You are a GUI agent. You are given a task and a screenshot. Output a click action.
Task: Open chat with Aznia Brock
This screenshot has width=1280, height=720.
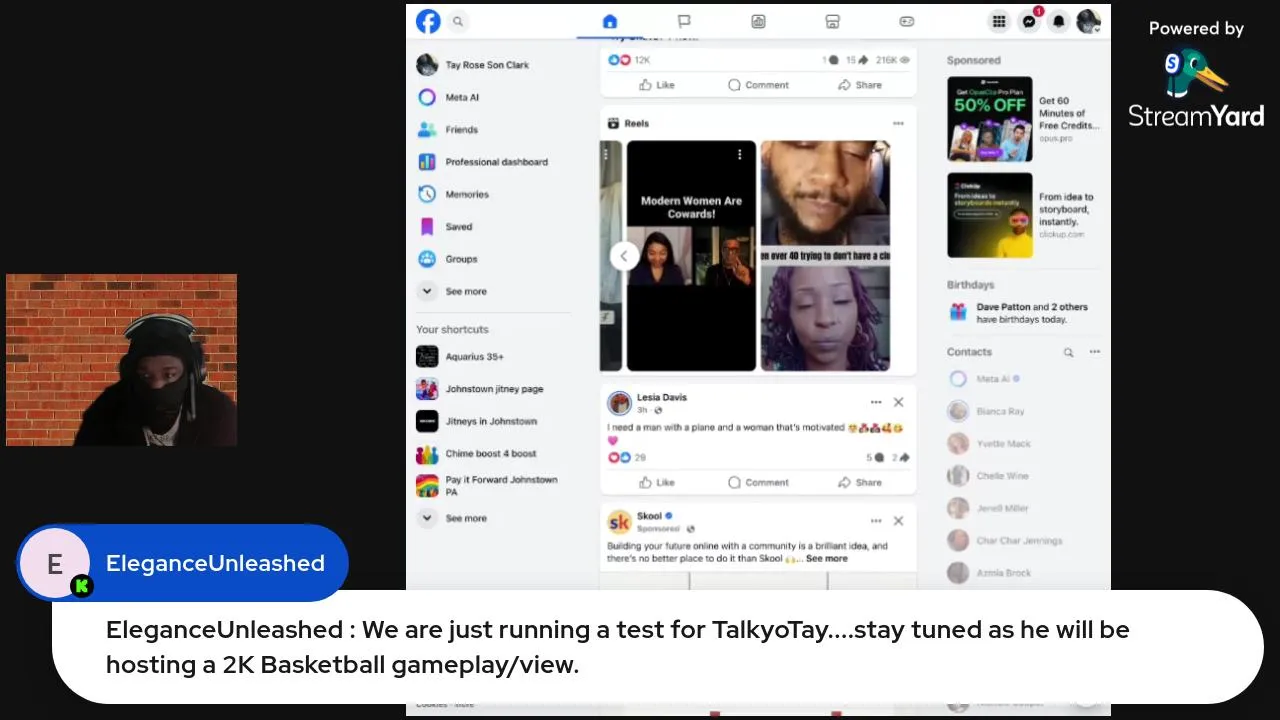[x=990, y=573]
